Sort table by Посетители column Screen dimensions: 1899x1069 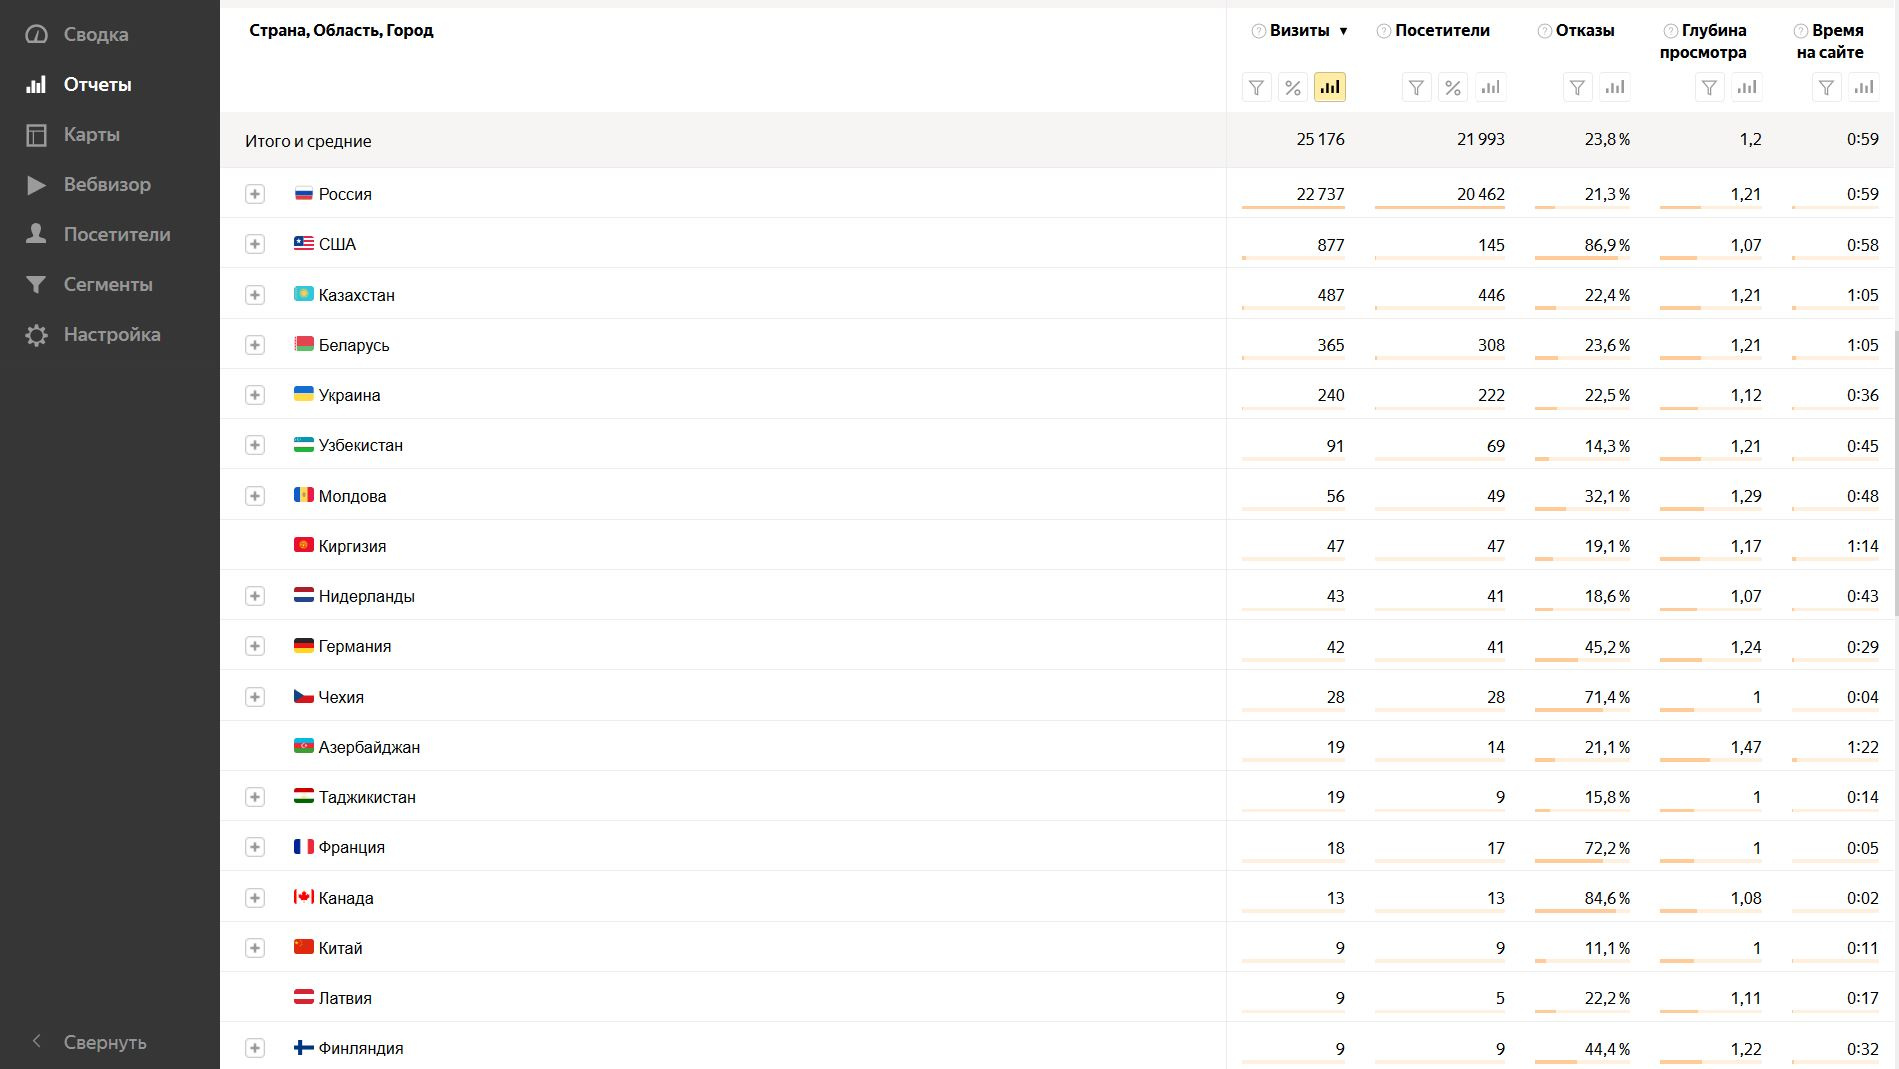(x=1442, y=31)
